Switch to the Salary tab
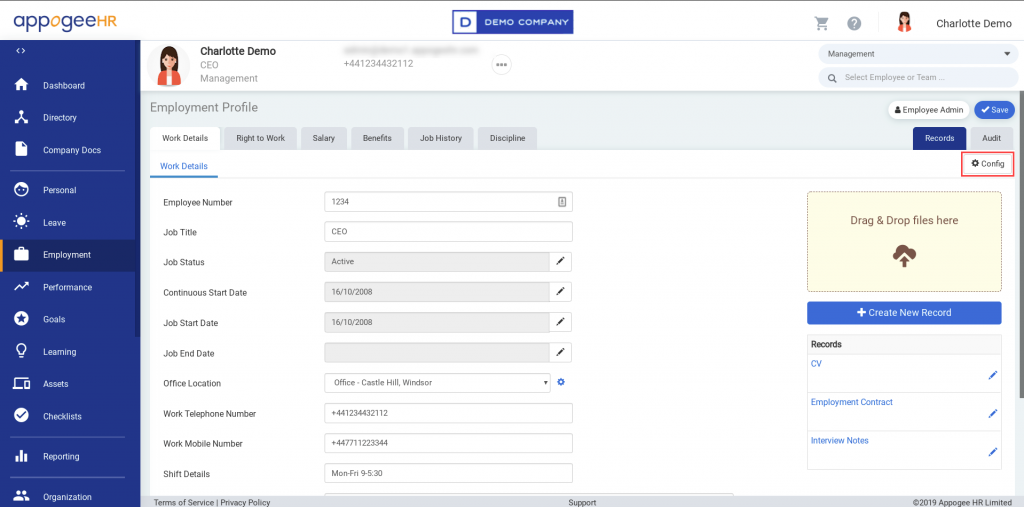1024x507 pixels. (x=323, y=138)
